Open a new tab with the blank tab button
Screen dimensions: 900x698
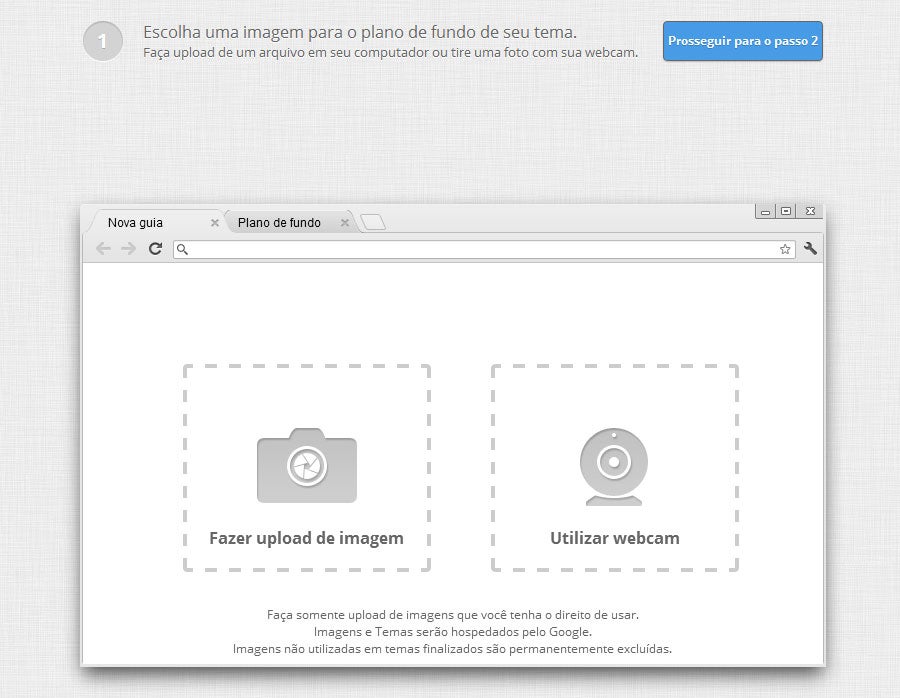pos(373,223)
